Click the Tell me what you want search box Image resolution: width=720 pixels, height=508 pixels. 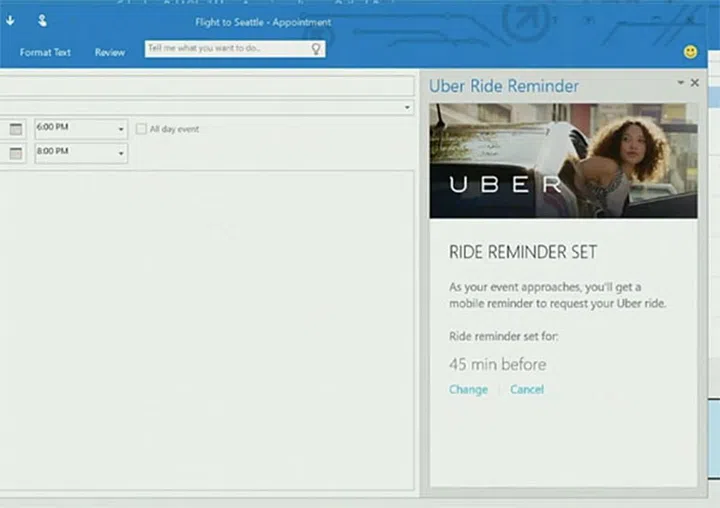226,48
